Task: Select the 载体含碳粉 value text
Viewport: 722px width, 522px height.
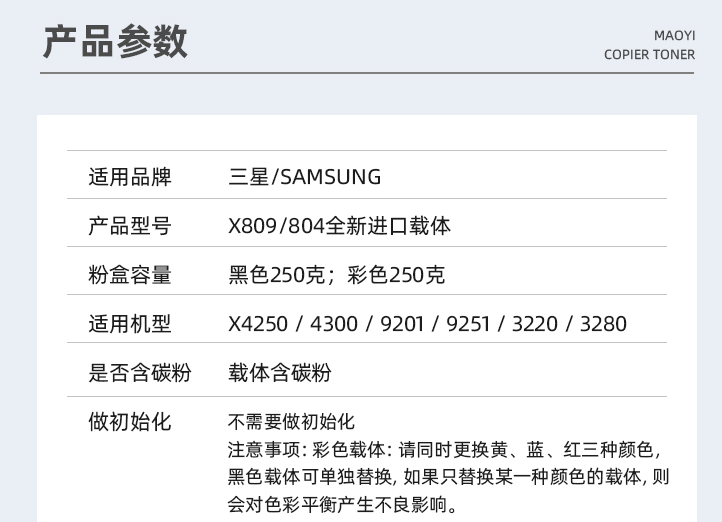Action: (x=280, y=373)
